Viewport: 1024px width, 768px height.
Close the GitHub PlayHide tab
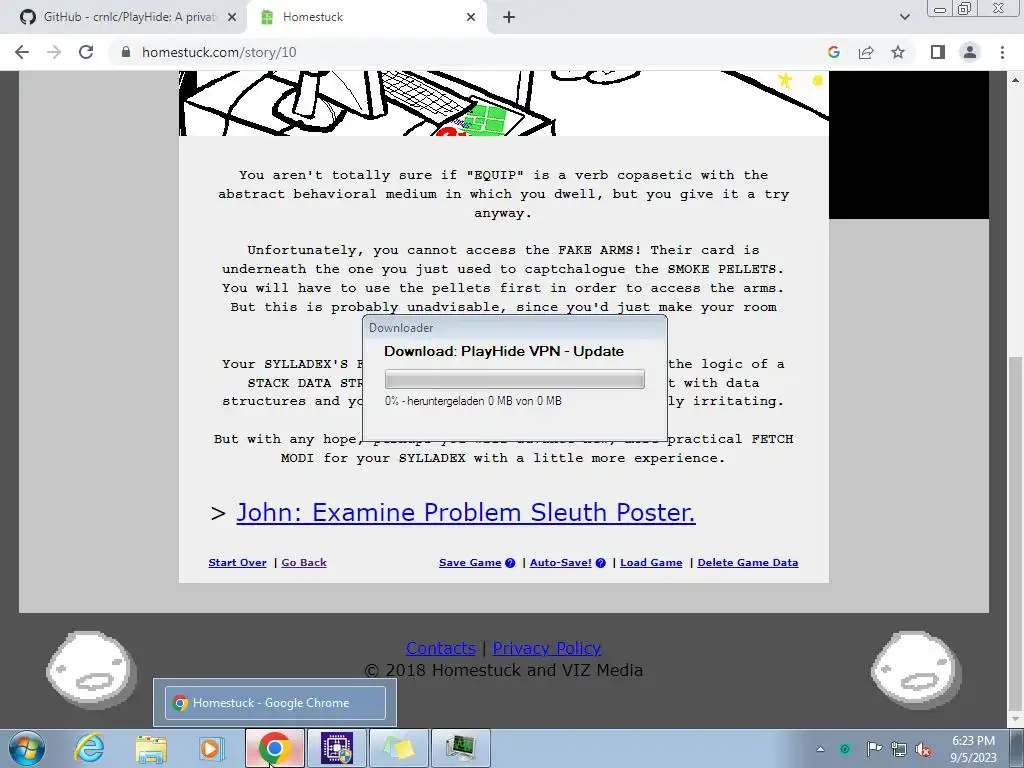point(231,17)
